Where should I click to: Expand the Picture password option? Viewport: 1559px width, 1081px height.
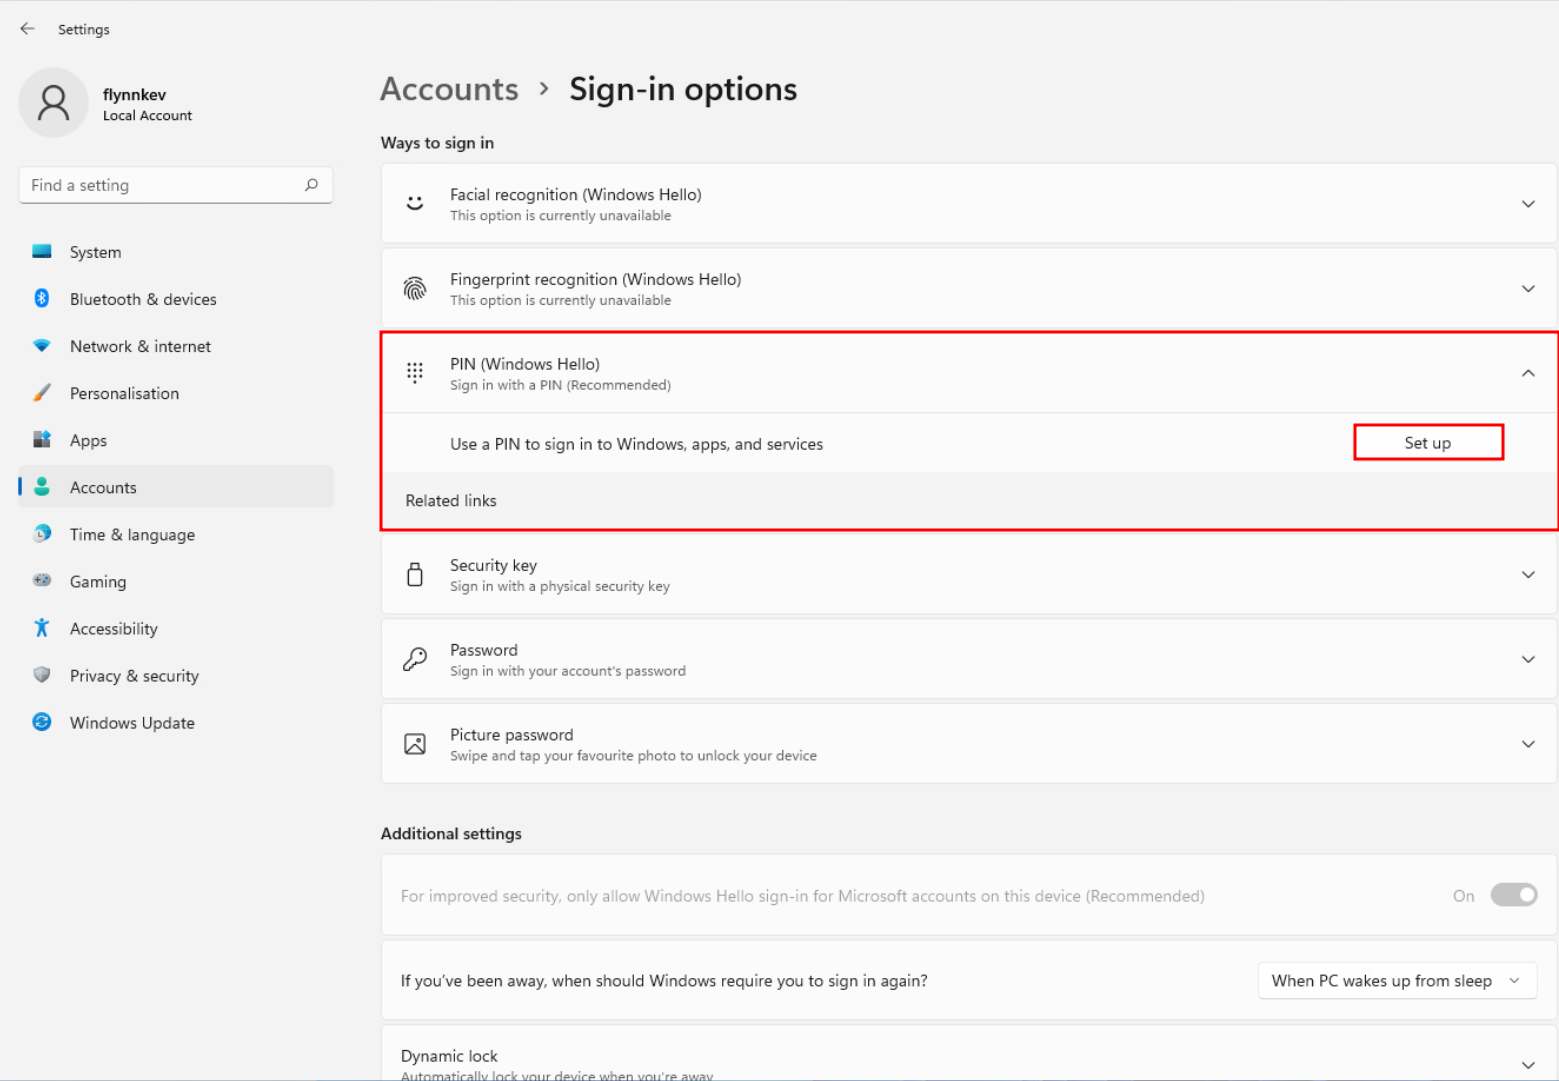point(1527,744)
